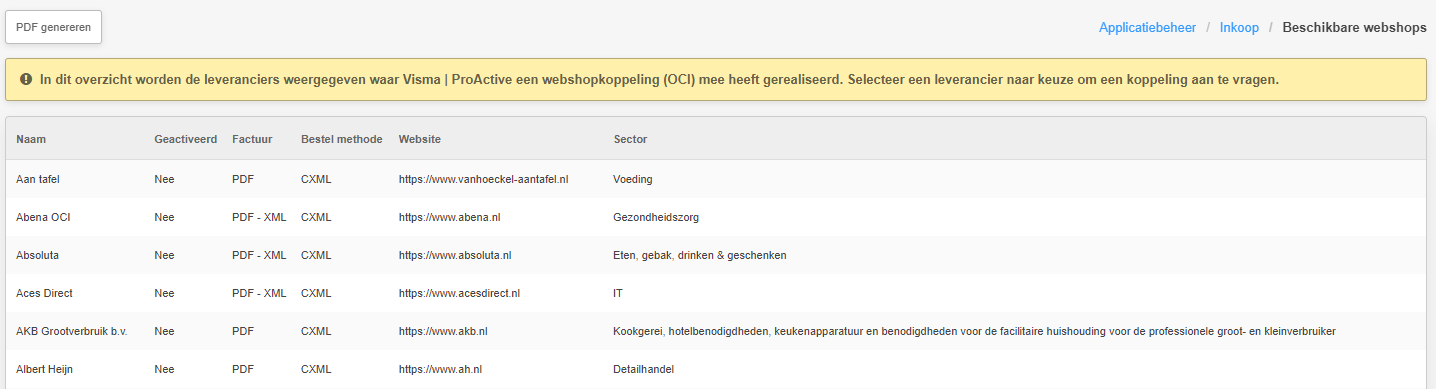The height and width of the screenshot is (389, 1436).
Task: Click the PDF genereren button
Action: coord(53,27)
